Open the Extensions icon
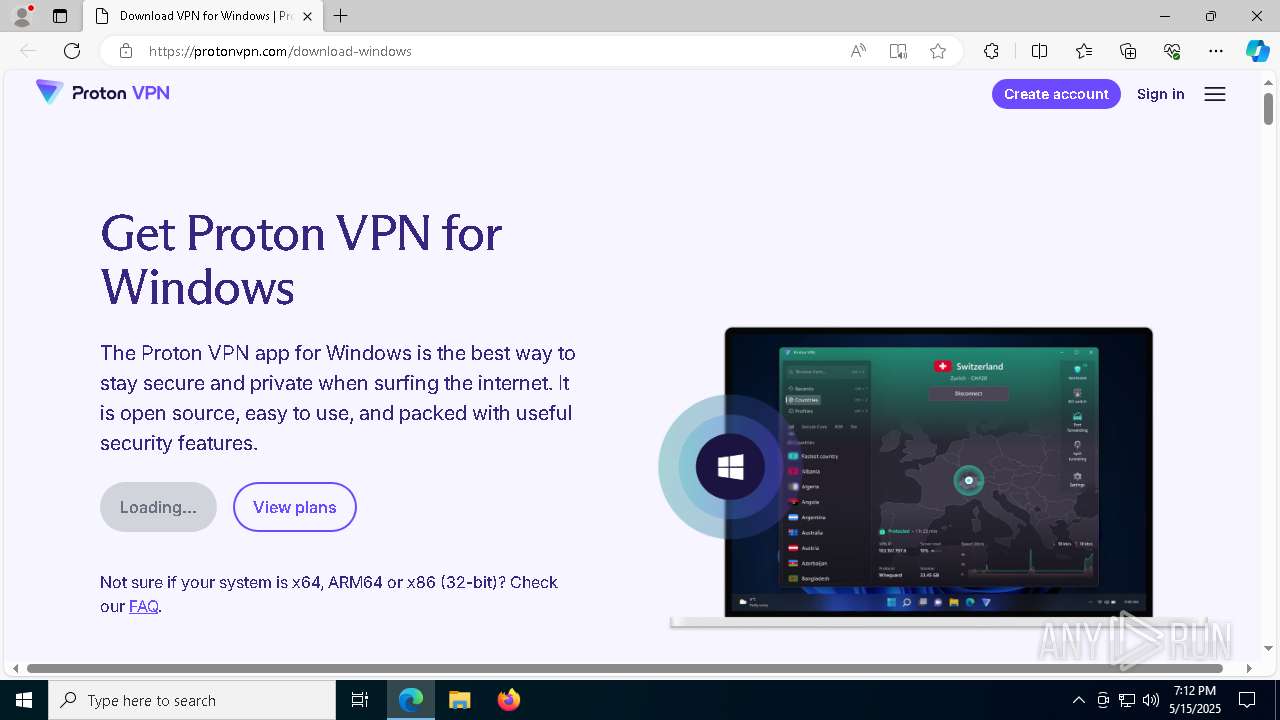1280x720 pixels. (x=991, y=51)
